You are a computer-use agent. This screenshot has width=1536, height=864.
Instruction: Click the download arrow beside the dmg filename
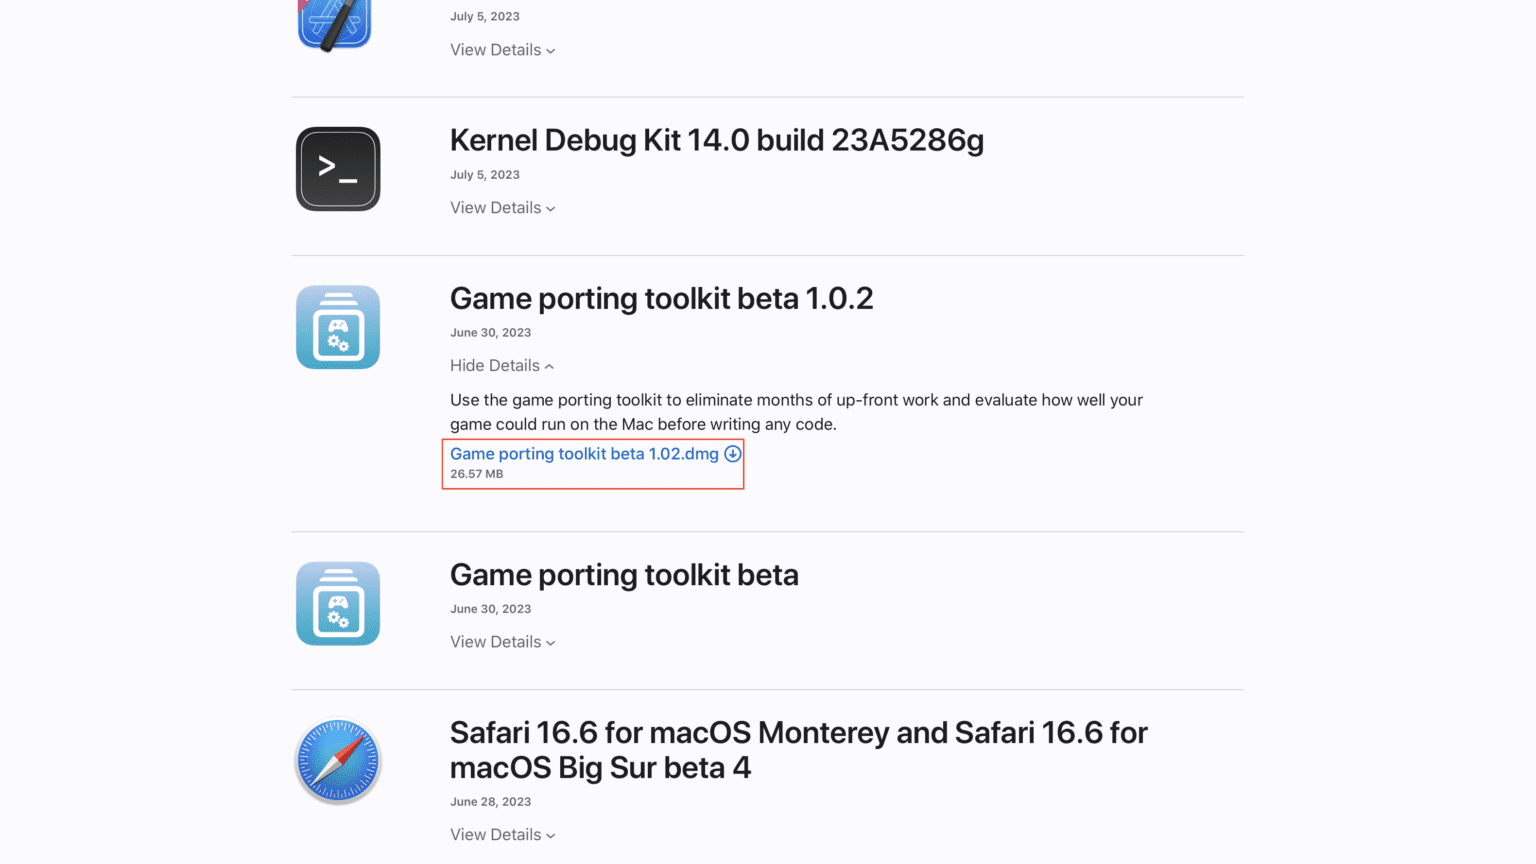tap(731, 453)
